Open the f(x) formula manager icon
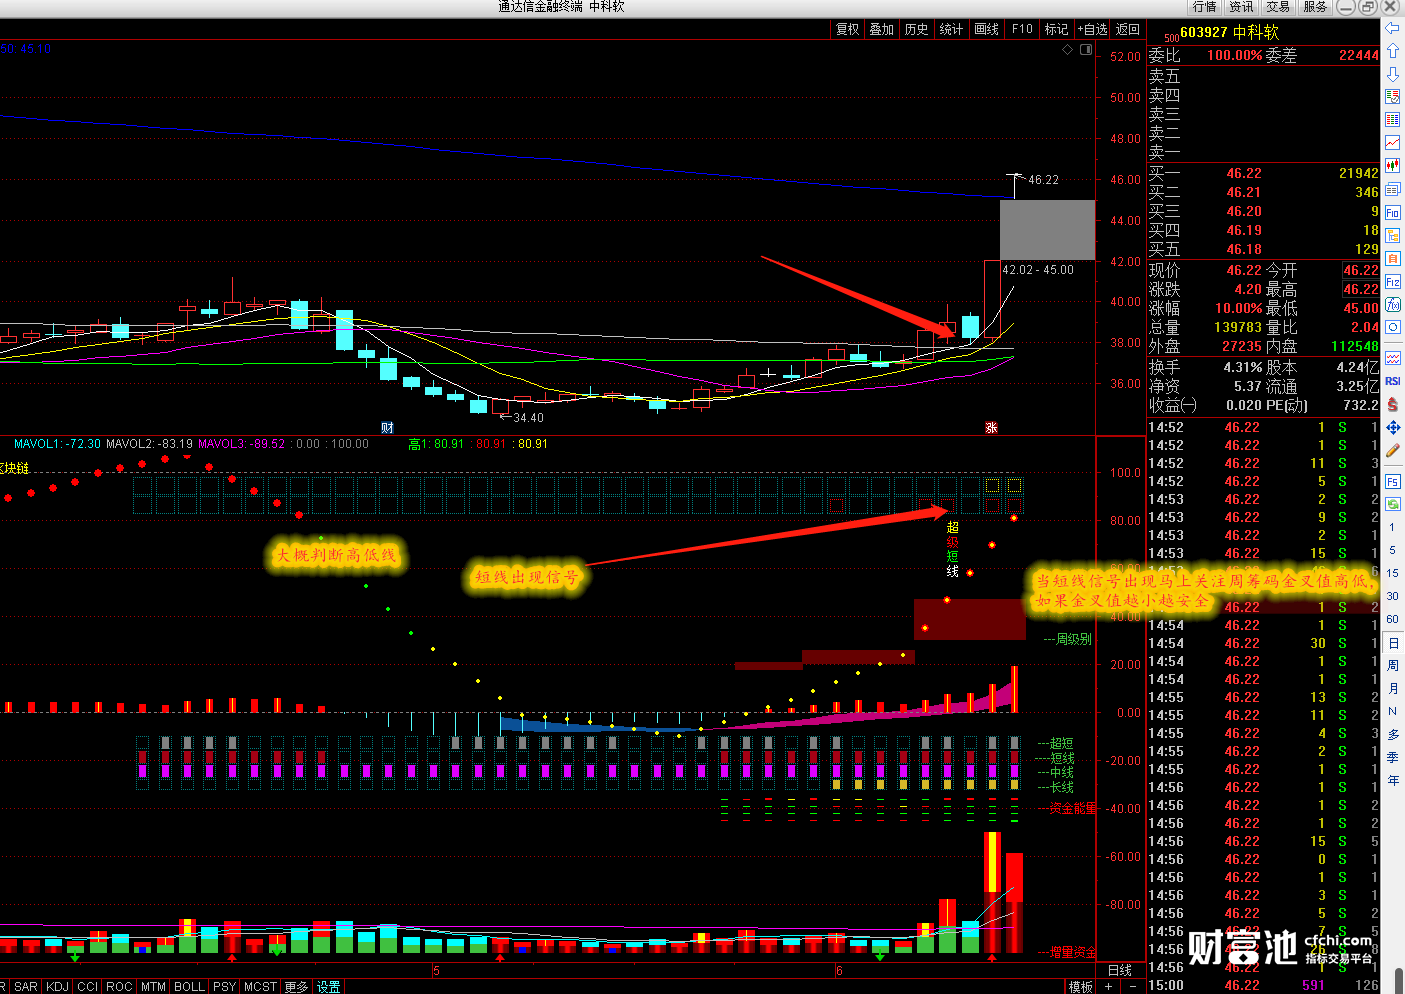This screenshot has width=1405, height=994. tap(1392, 305)
